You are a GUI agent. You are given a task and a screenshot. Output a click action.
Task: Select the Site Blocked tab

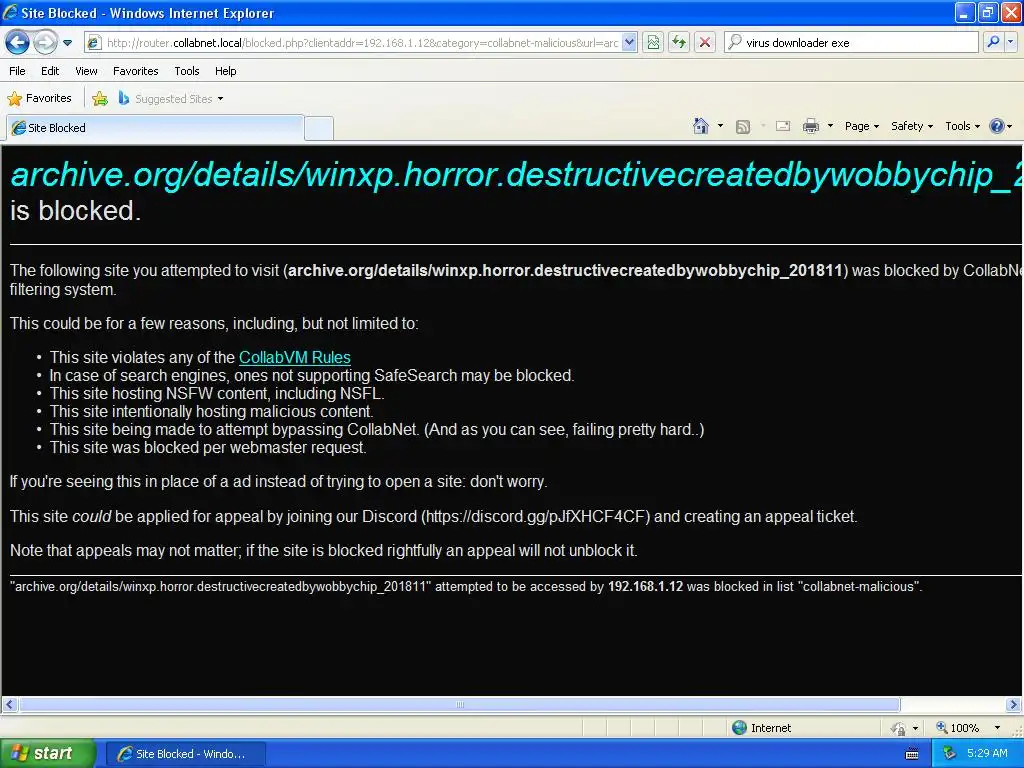coord(155,128)
